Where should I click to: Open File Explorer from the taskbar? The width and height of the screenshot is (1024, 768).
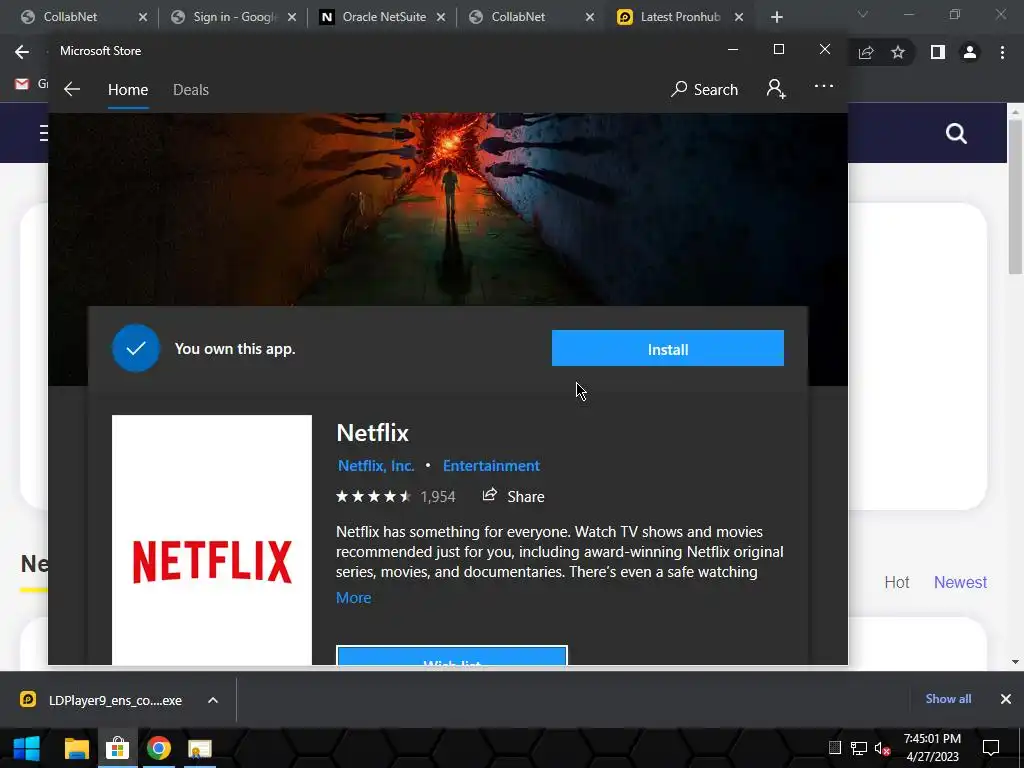tap(76, 748)
